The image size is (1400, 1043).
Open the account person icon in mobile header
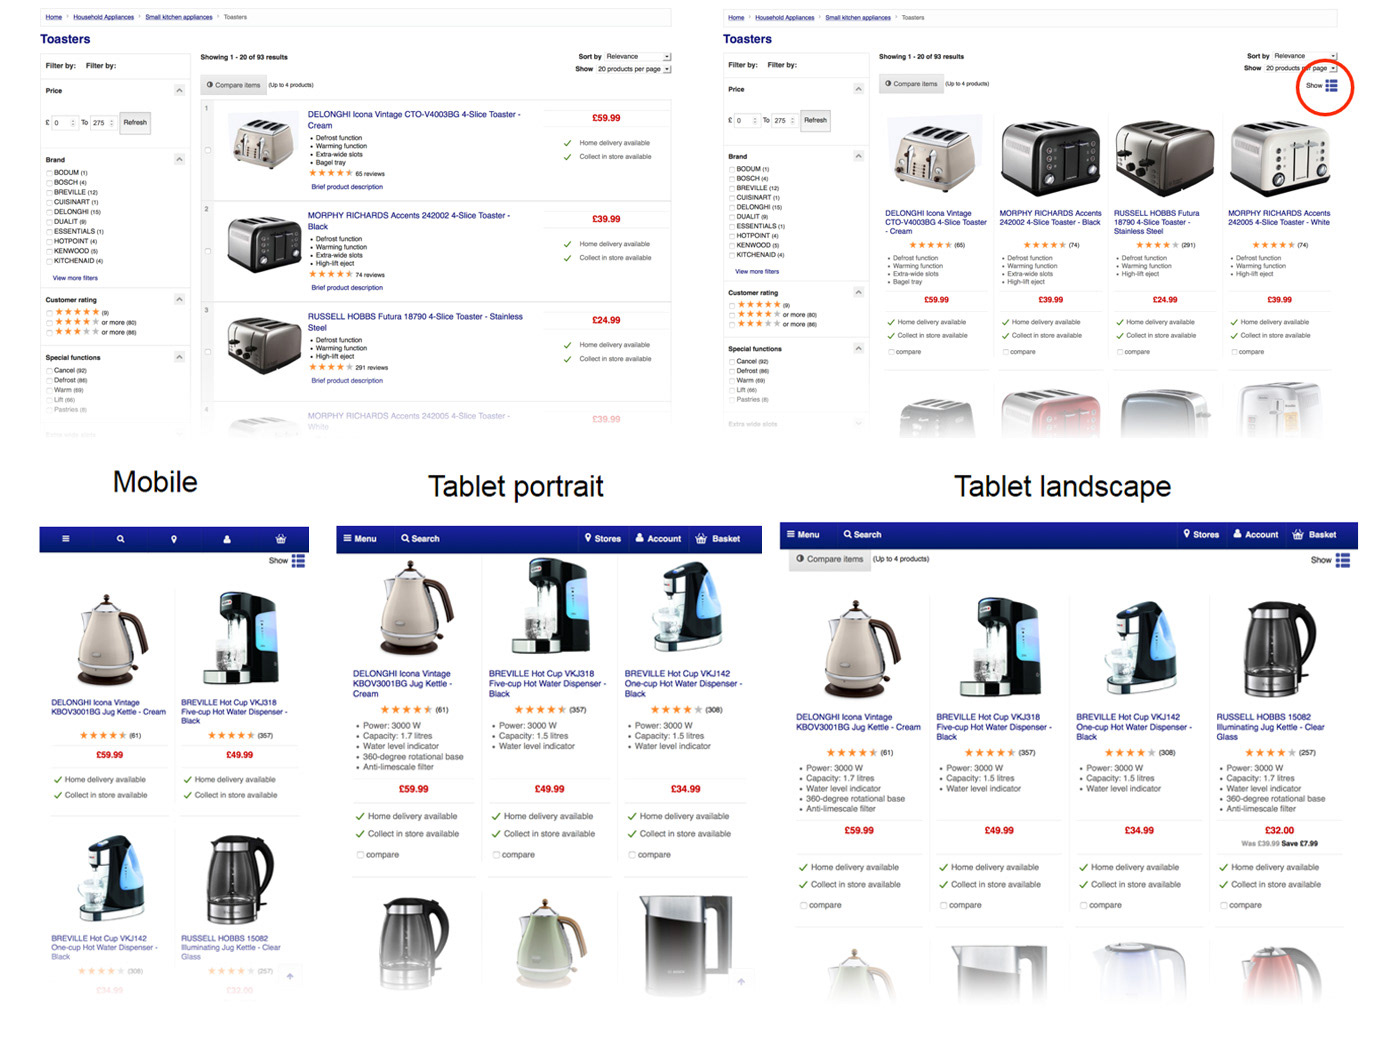pyautogui.click(x=227, y=539)
